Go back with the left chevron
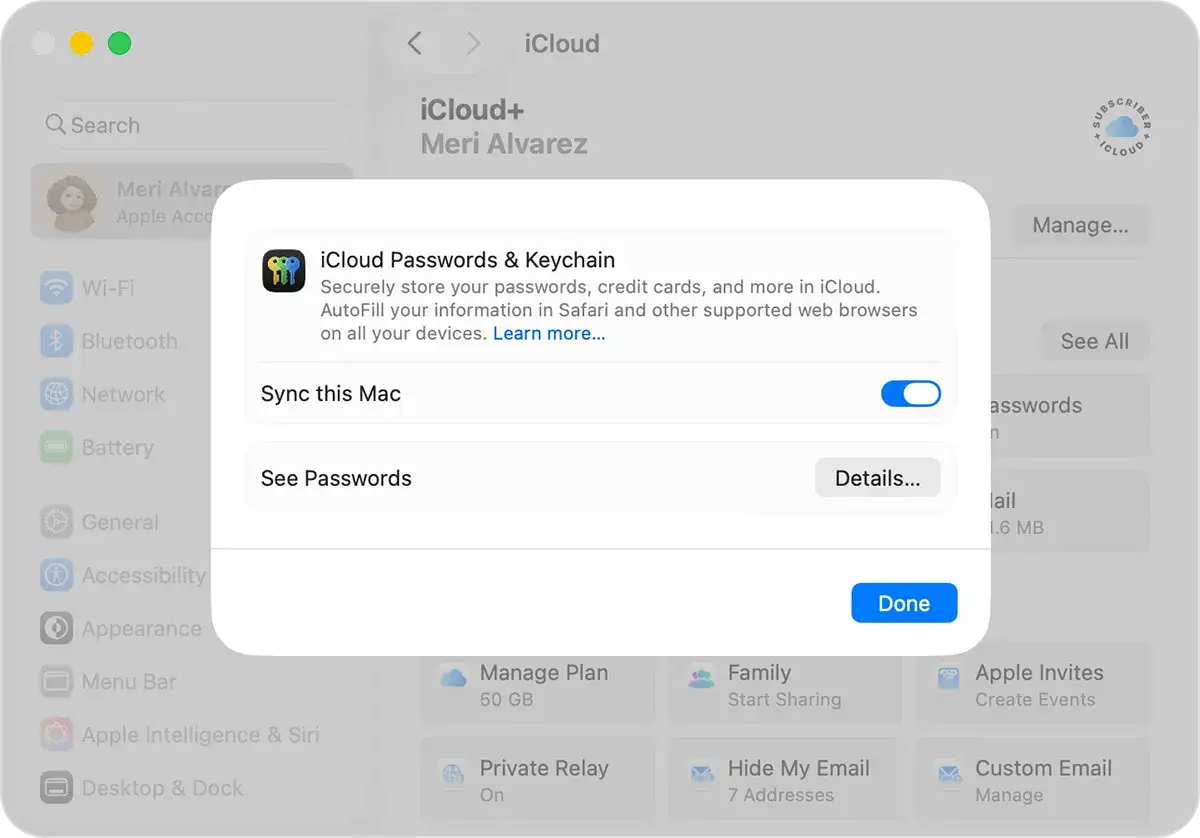This screenshot has height=838, width=1200. [415, 43]
